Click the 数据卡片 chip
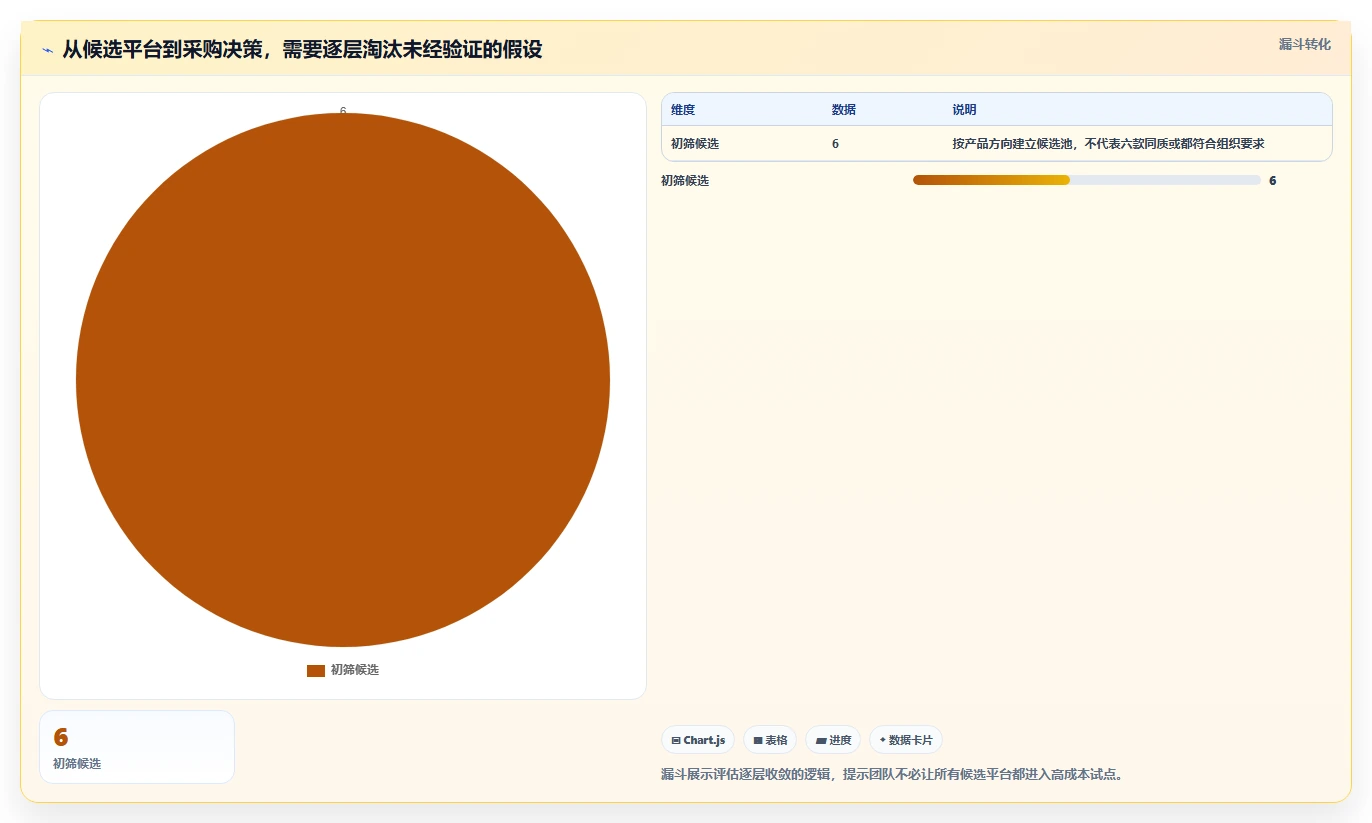The width and height of the screenshot is (1372, 823). coord(906,740)
